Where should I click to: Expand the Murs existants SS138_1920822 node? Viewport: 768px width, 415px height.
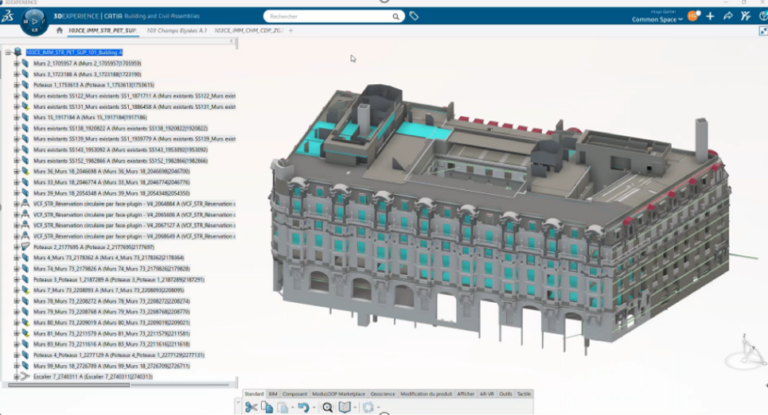tap(17, 128)
